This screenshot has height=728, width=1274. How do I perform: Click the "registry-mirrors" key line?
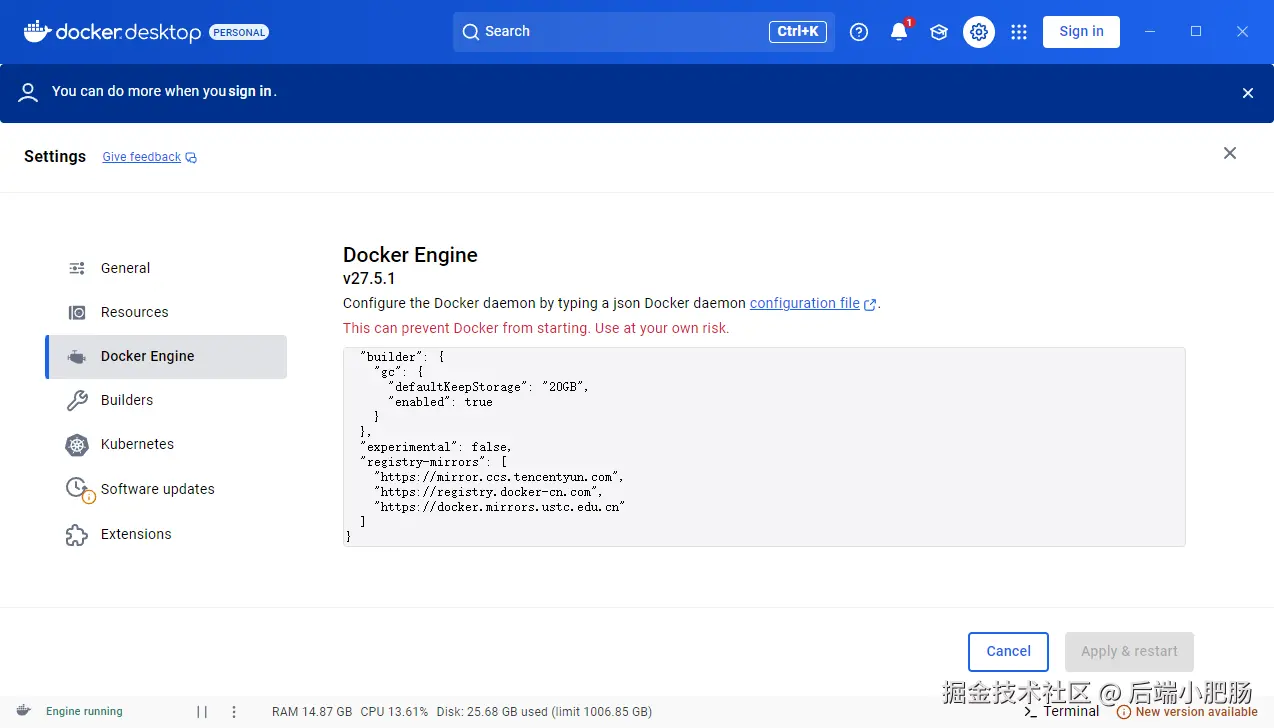(x=434, y=462)
